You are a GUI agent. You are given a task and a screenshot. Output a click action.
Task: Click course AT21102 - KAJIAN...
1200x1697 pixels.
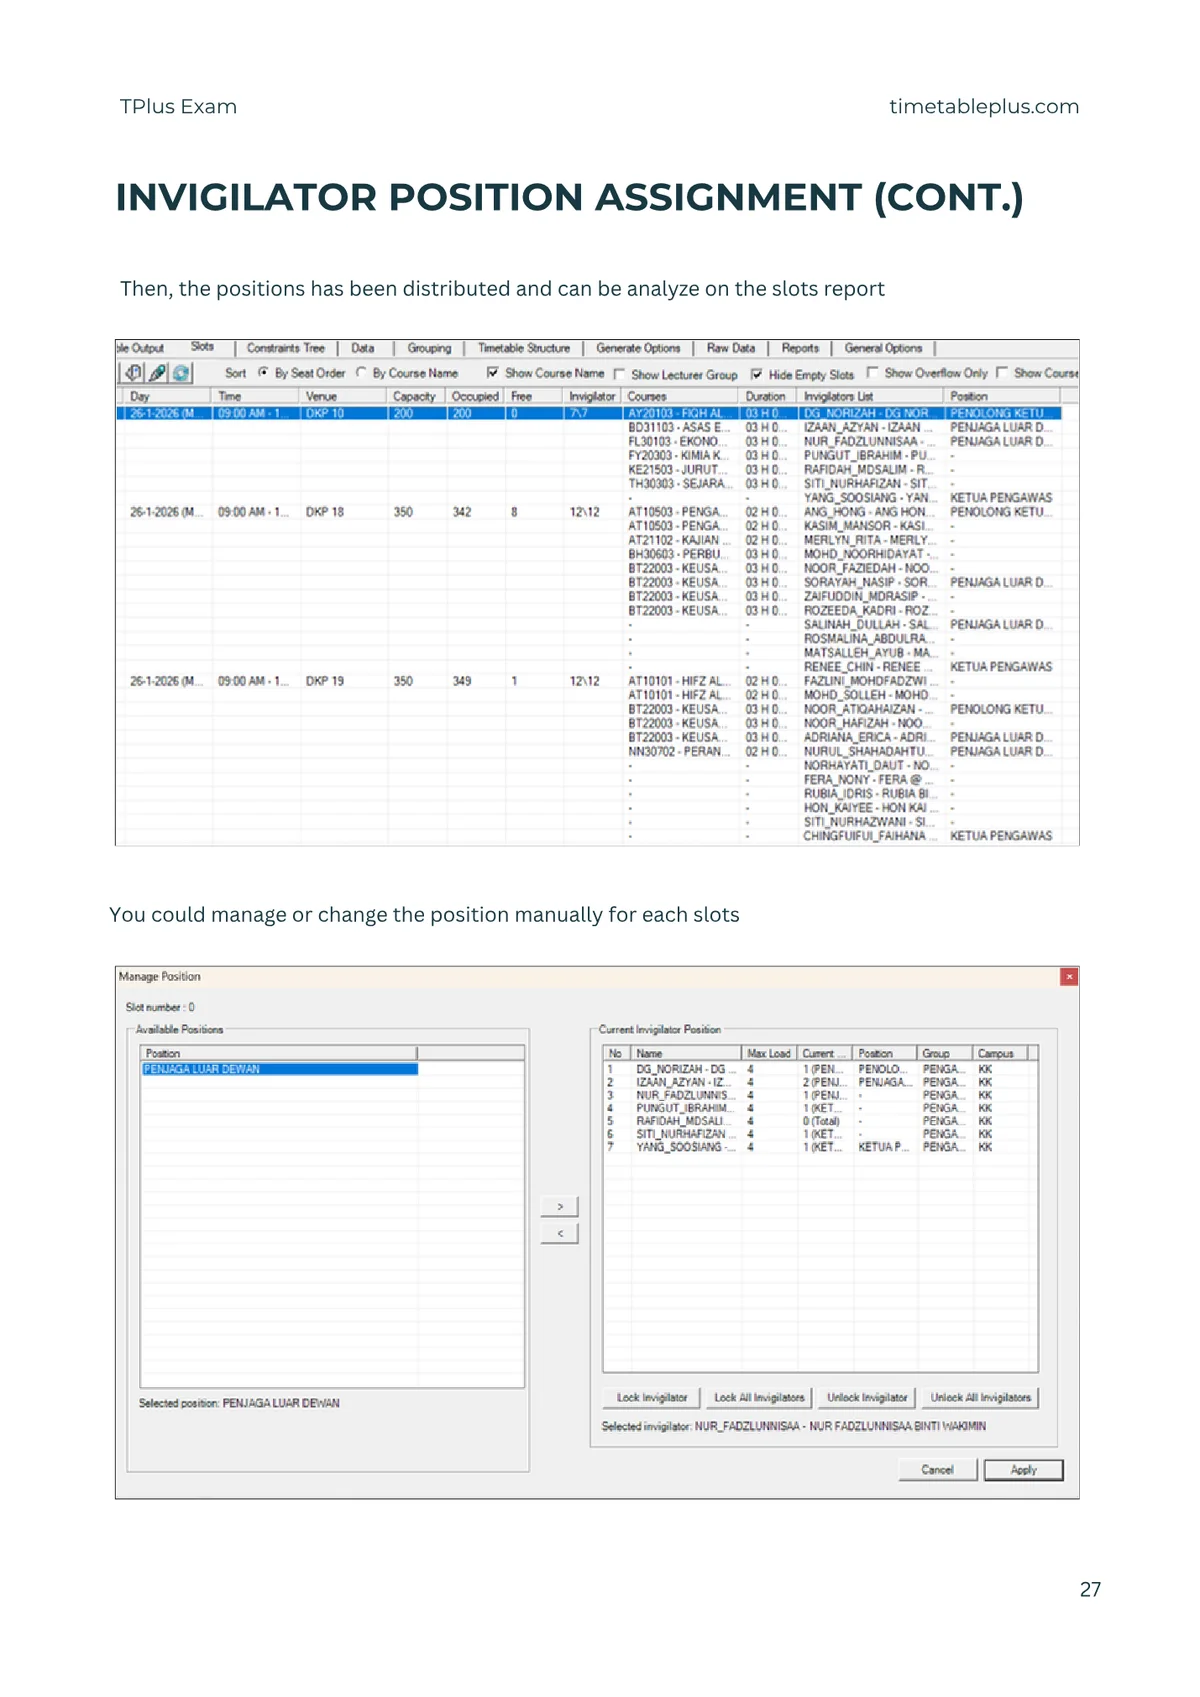click(678, 540)
